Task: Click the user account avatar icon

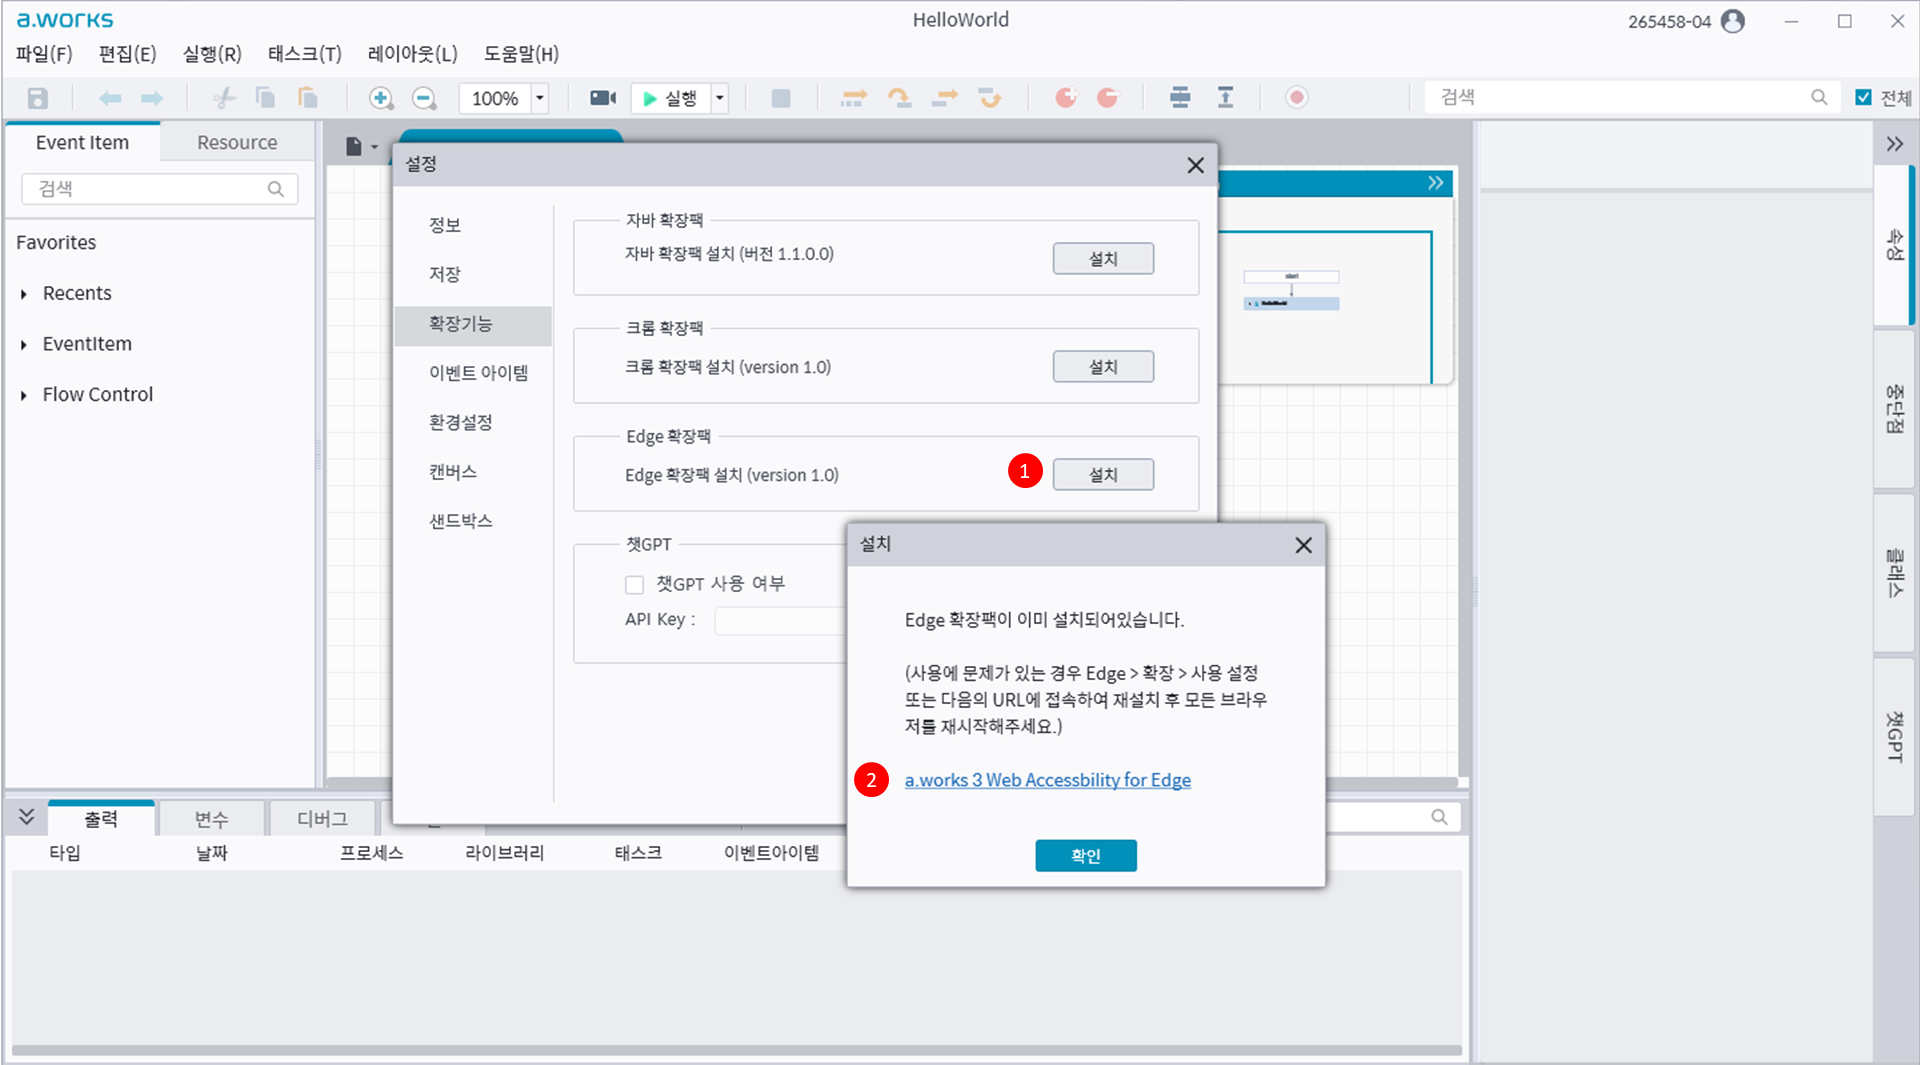Action: 1734,21
